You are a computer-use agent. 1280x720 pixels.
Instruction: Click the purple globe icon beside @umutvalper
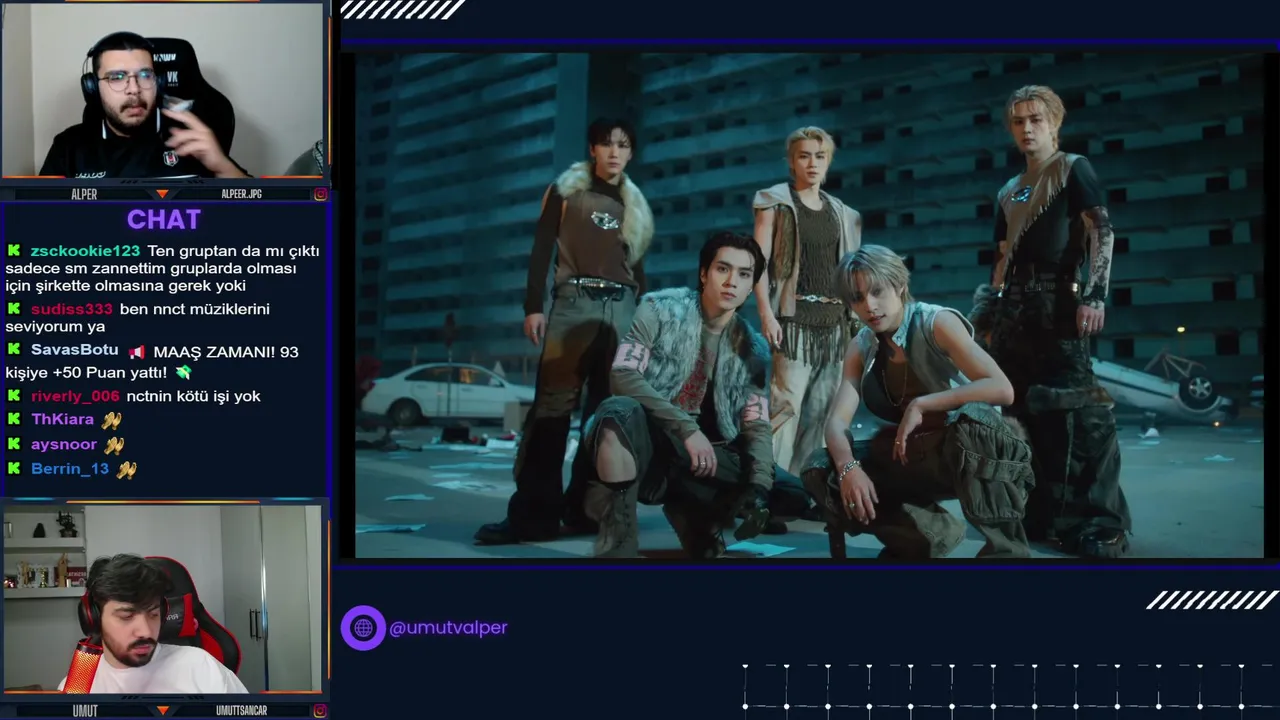coord(363,628)
